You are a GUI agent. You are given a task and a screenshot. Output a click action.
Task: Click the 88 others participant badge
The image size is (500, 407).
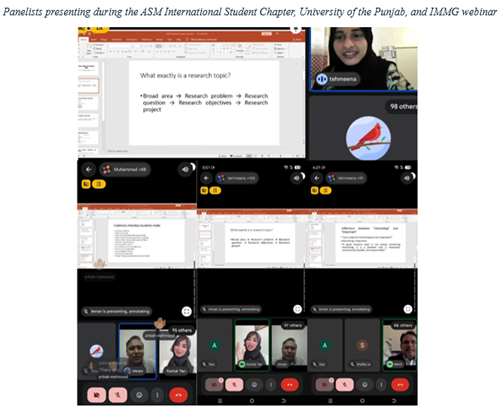tap(403, 325)
